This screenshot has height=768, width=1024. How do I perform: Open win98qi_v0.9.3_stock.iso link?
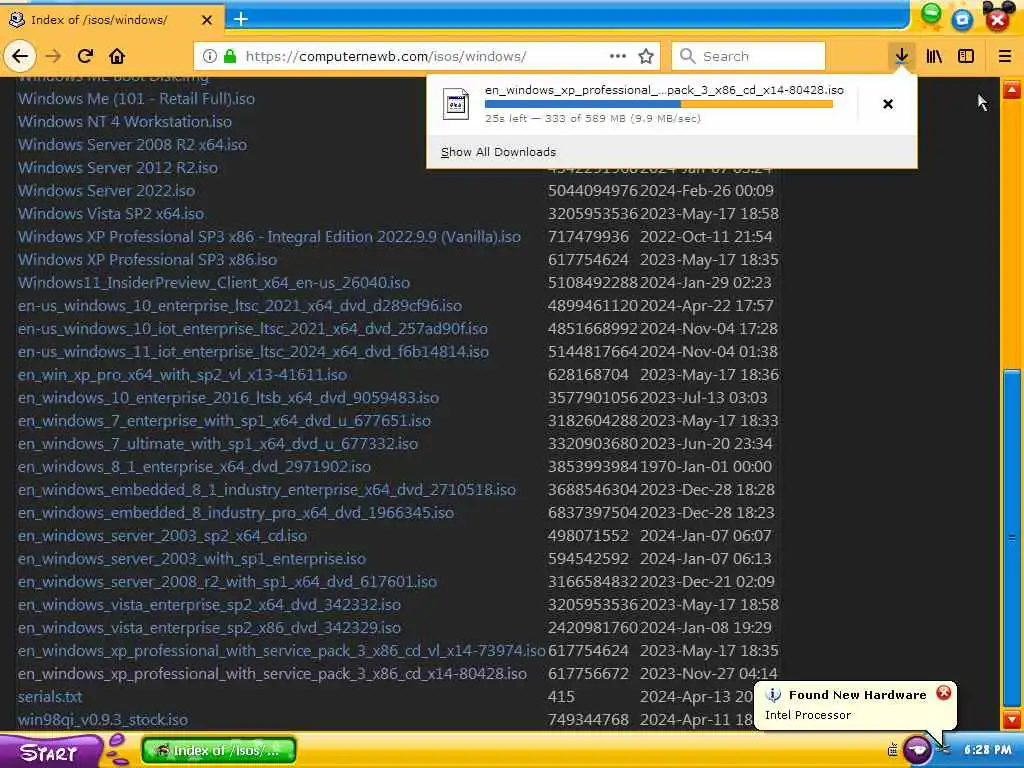[x=103, y=720]
